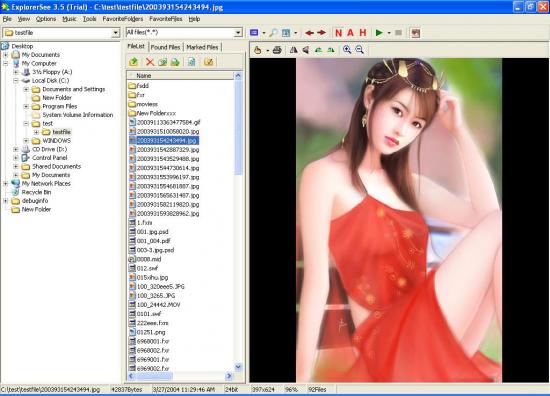Viewport: 550px width, 396px height.
Task: Zoom out on the image
Action: pos(360,49)
